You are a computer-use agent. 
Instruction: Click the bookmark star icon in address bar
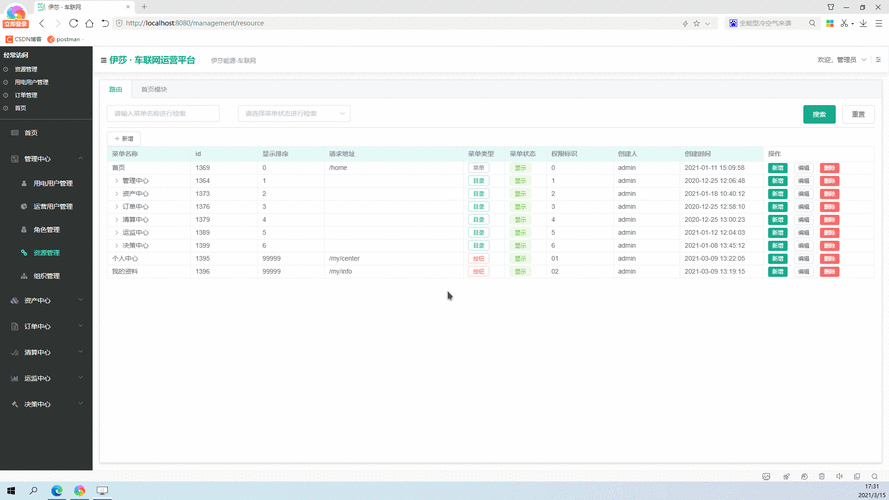696,23
